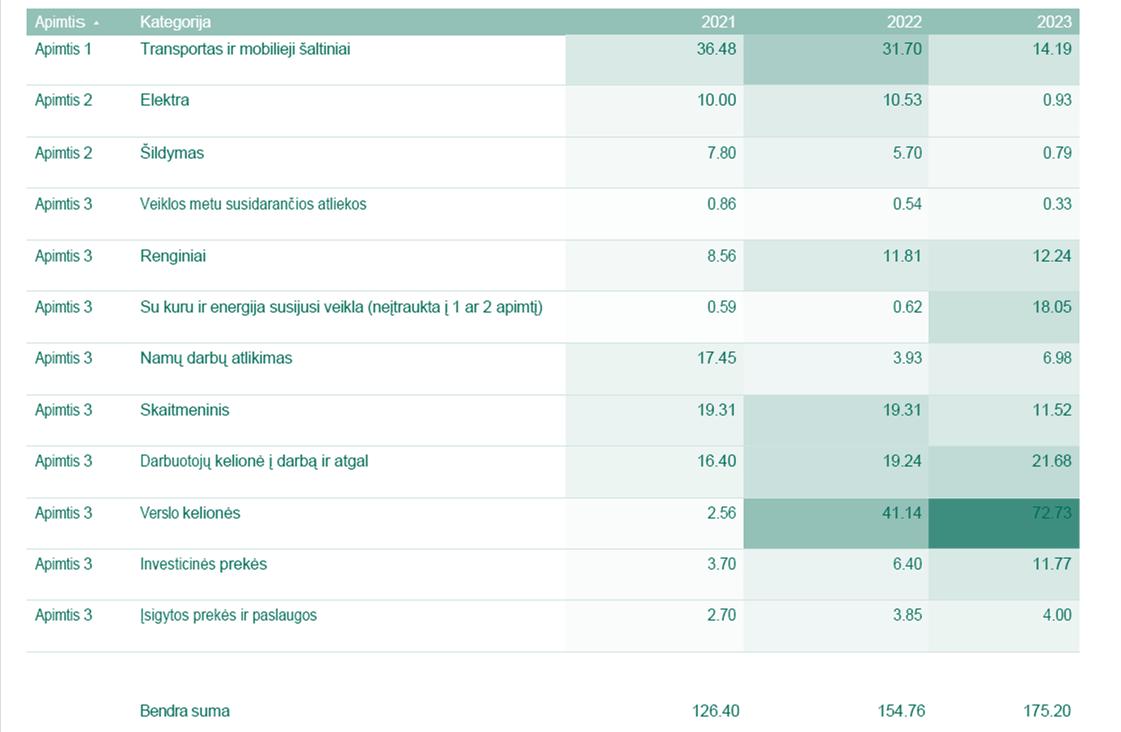Click Veiklos metu susidarančios atliekos row
The image size is (1121, 732).
[553, 214]
